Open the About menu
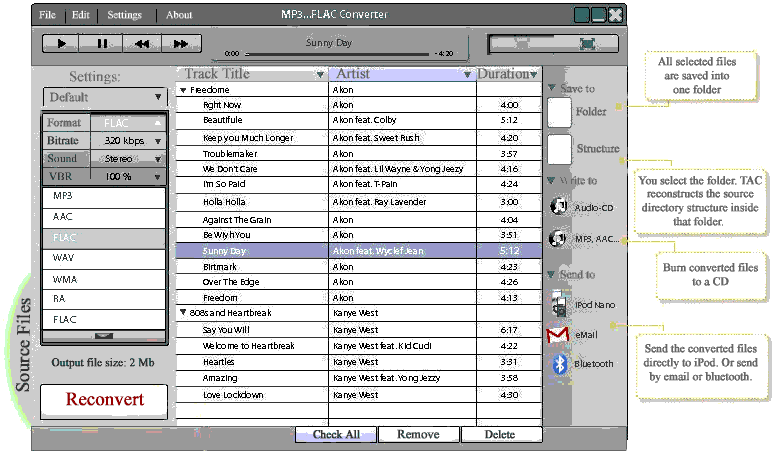 (179, 15)
